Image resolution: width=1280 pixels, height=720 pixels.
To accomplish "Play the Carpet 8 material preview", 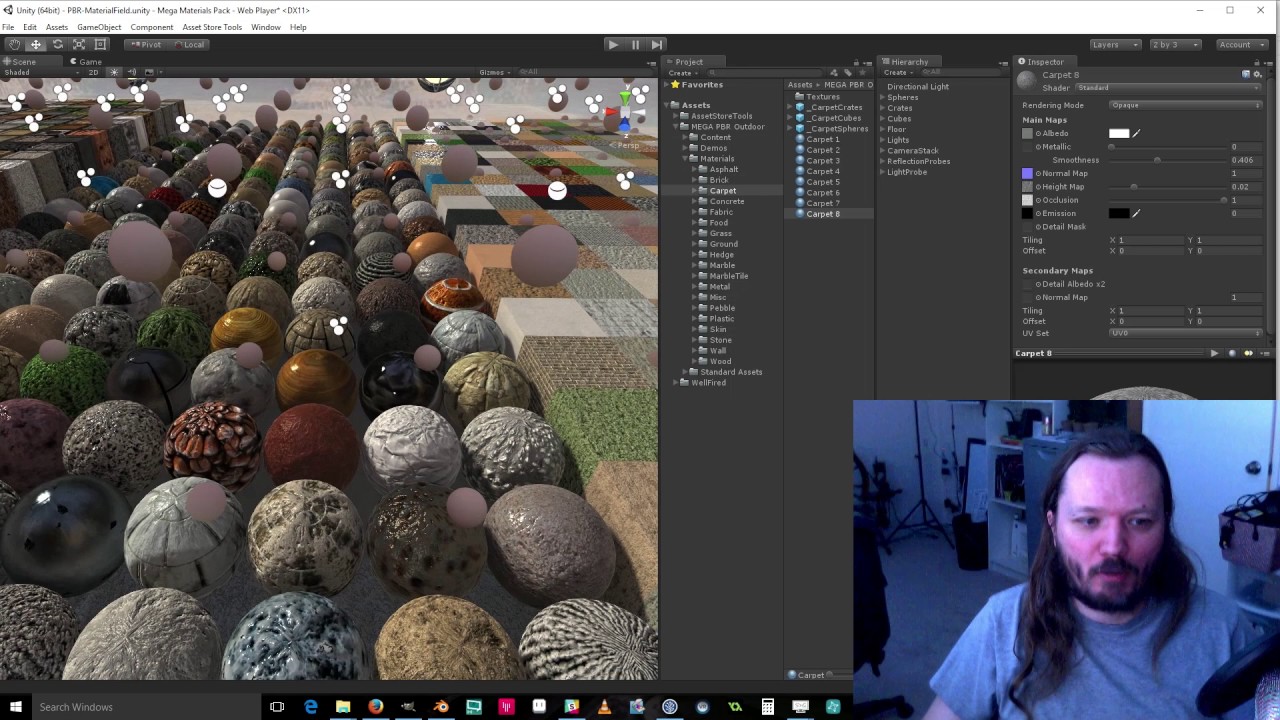I will [1214, 353].
